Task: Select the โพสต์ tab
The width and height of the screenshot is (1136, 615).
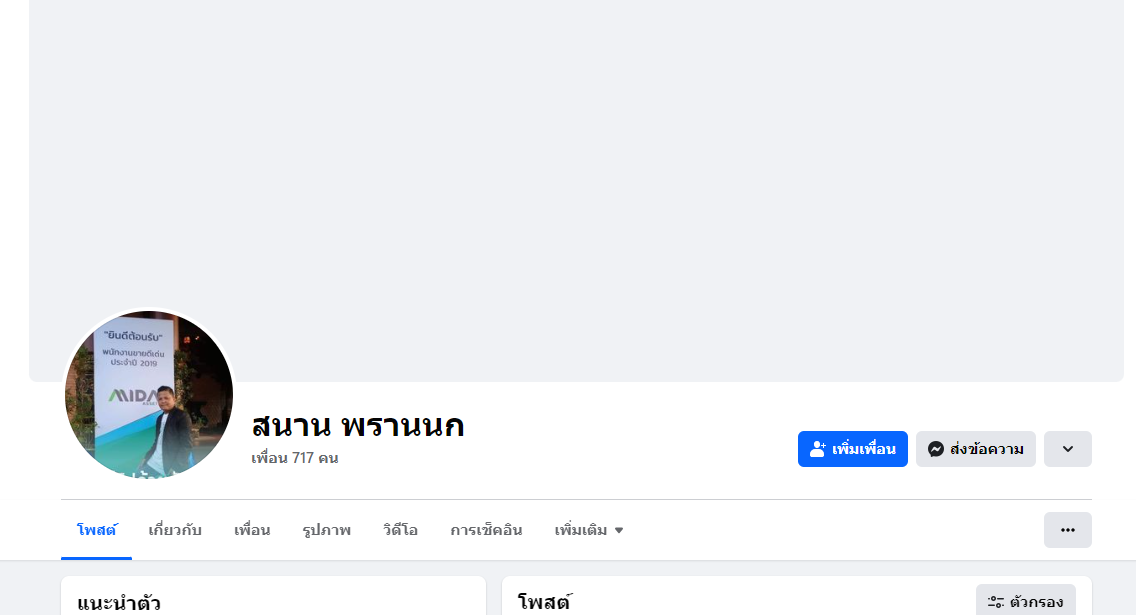Action: [96, 530]
